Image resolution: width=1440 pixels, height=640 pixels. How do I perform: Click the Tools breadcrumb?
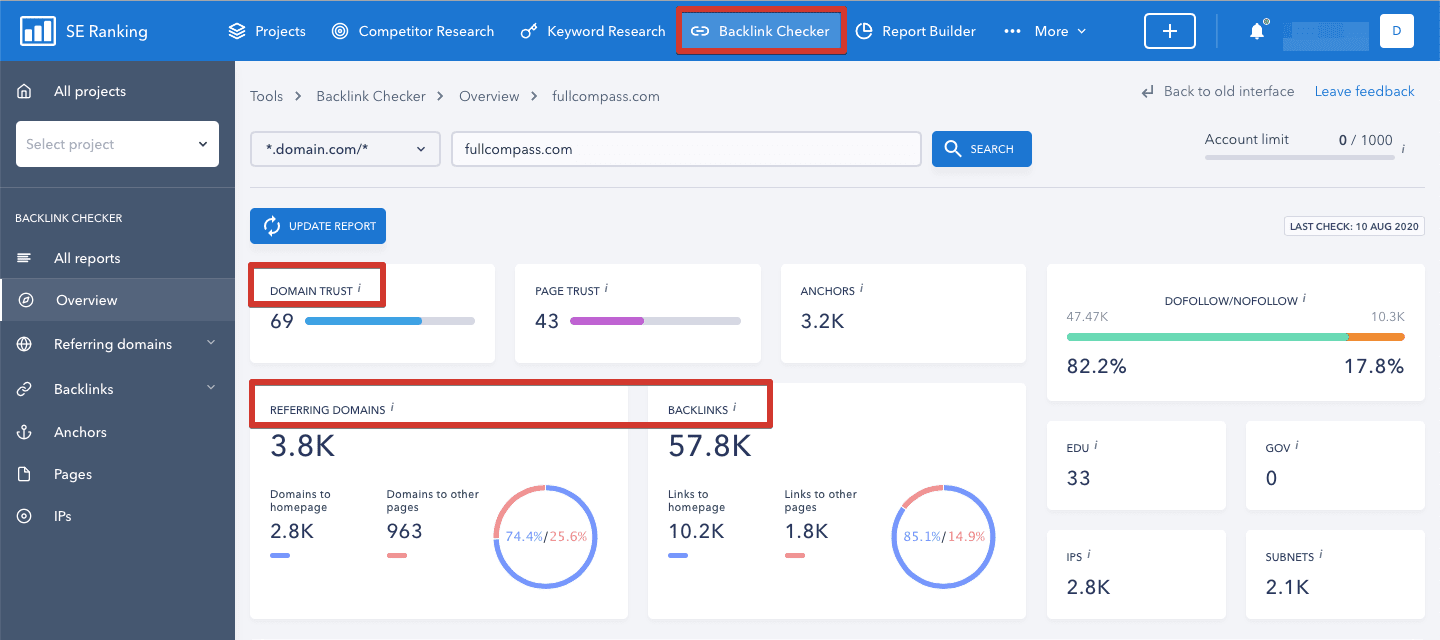[267, 96]
